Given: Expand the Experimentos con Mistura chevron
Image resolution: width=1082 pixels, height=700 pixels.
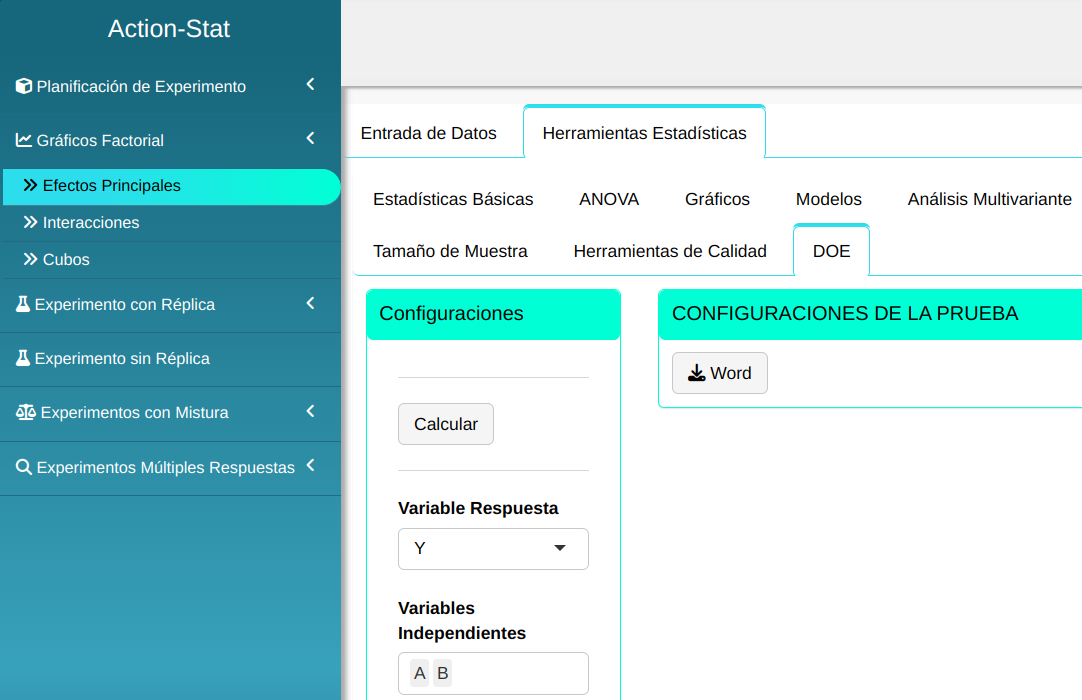Looking at the screenshot, I should pyautogui.click(x=310, y=411).
